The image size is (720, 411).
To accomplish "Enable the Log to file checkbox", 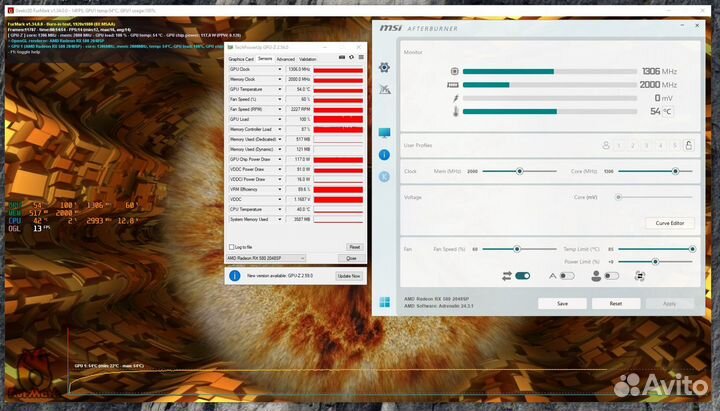I will [x=231, y=247].
